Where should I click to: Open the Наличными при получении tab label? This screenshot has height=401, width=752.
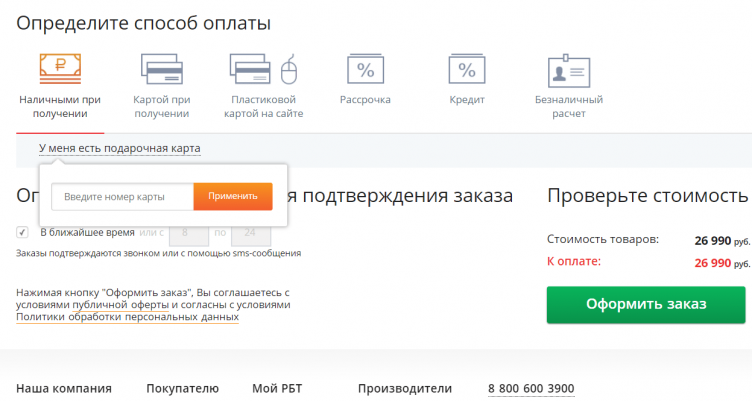coord(60,106)
